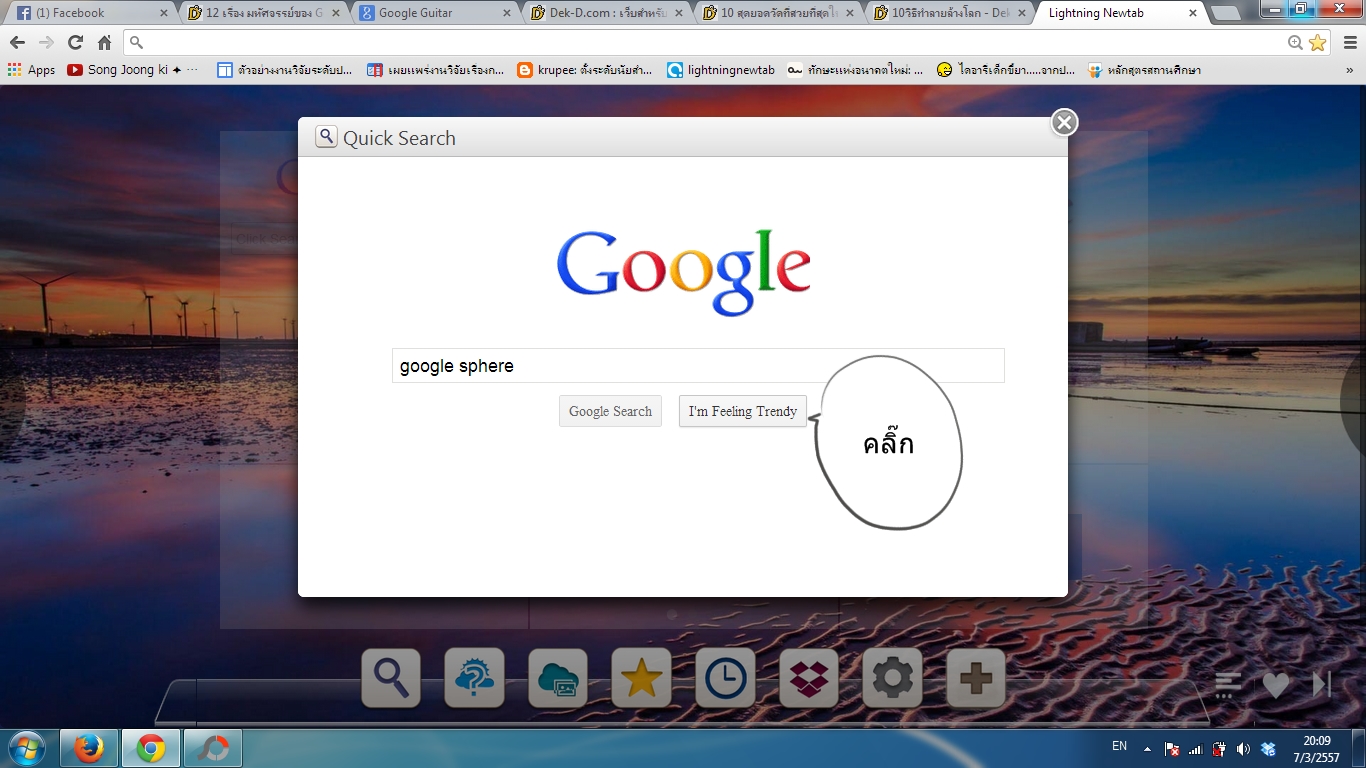The image size is (1366, 768).
Task: Open the Chrome hamburger menu
Action: [x=1350, y=43]
